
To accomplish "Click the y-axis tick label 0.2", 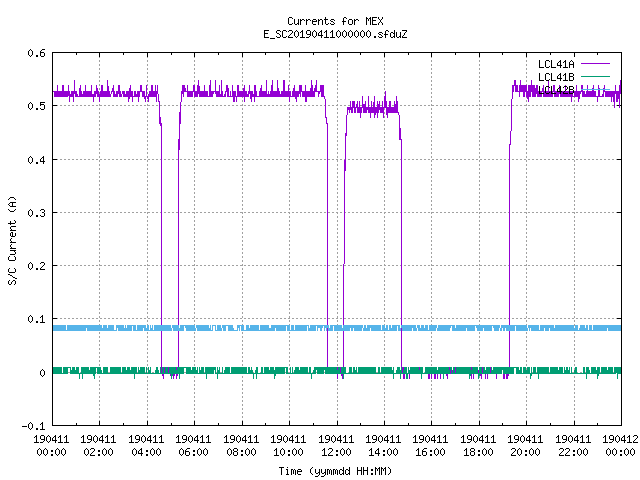I will coord(36,266).
